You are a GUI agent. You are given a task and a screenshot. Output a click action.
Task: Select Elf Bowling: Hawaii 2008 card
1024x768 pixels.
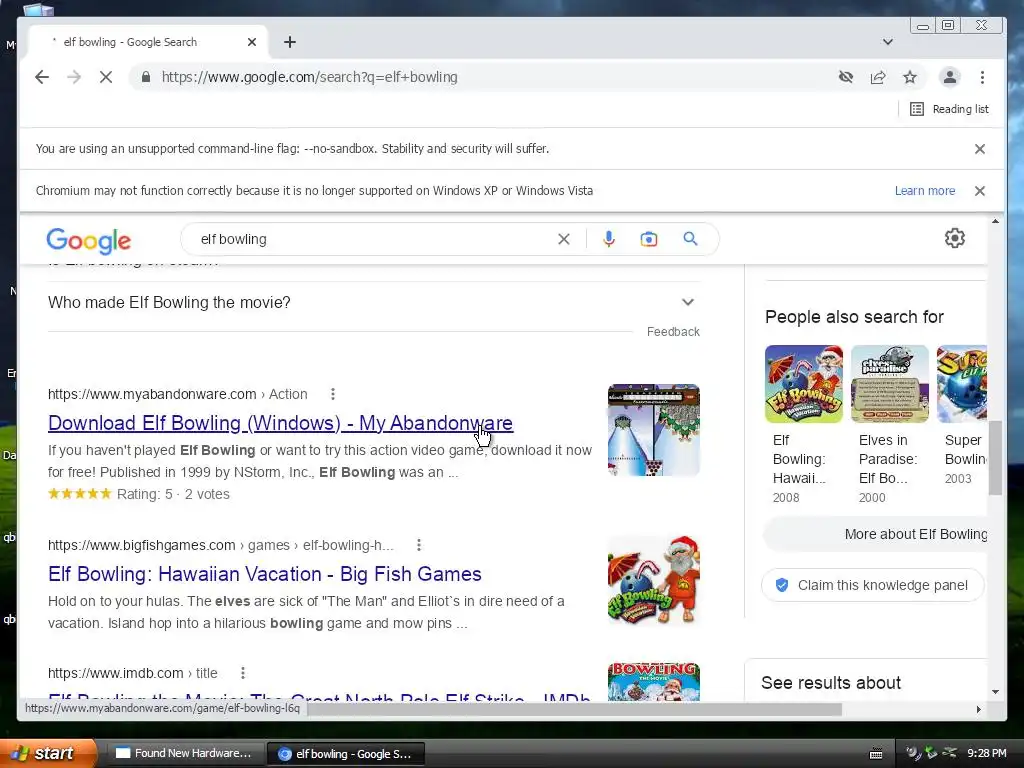tap(804, 425)
